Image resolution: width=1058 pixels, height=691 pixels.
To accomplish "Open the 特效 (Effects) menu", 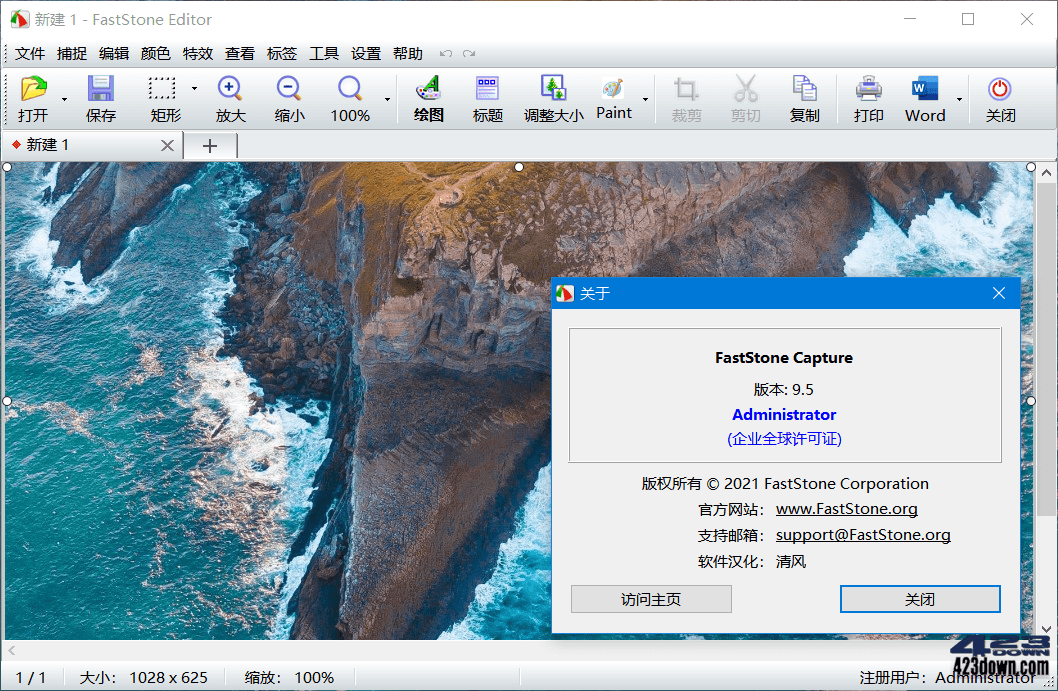I will pyautogui.click(x=198, y=53).
